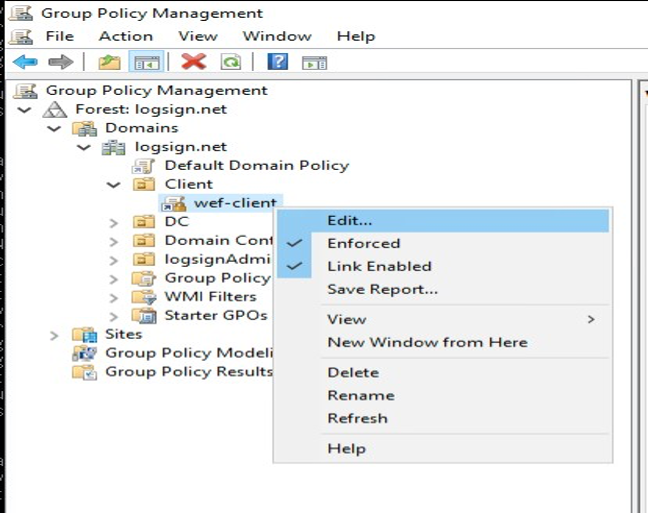Click the logsignAdmin OU folder icon

point(144,259)
